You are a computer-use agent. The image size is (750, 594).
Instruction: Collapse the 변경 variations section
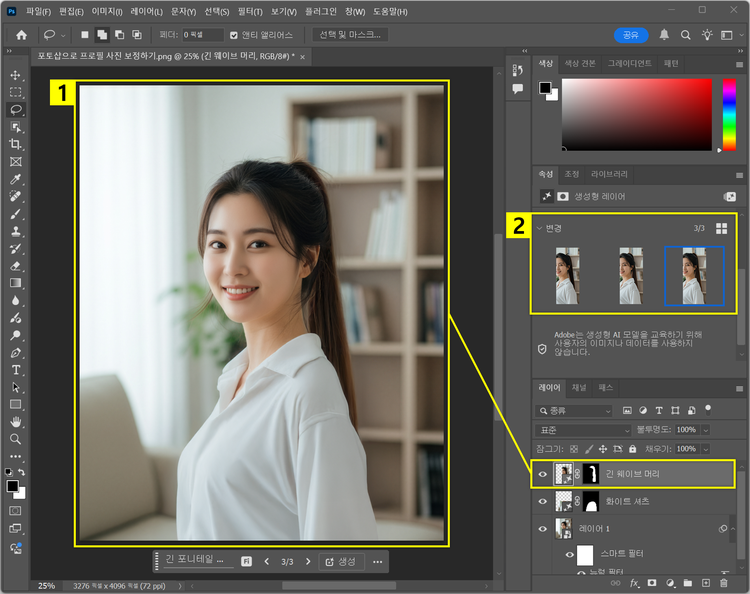539,228
